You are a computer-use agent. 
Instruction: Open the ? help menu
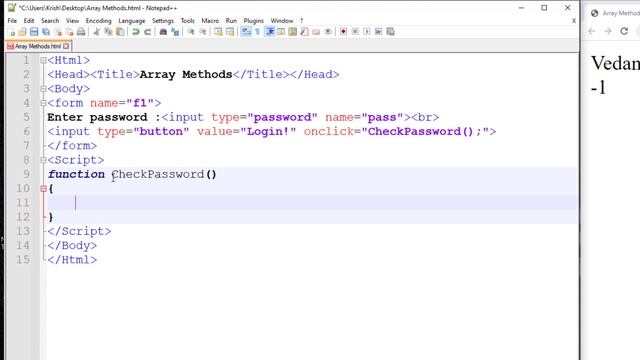[302, 20]
